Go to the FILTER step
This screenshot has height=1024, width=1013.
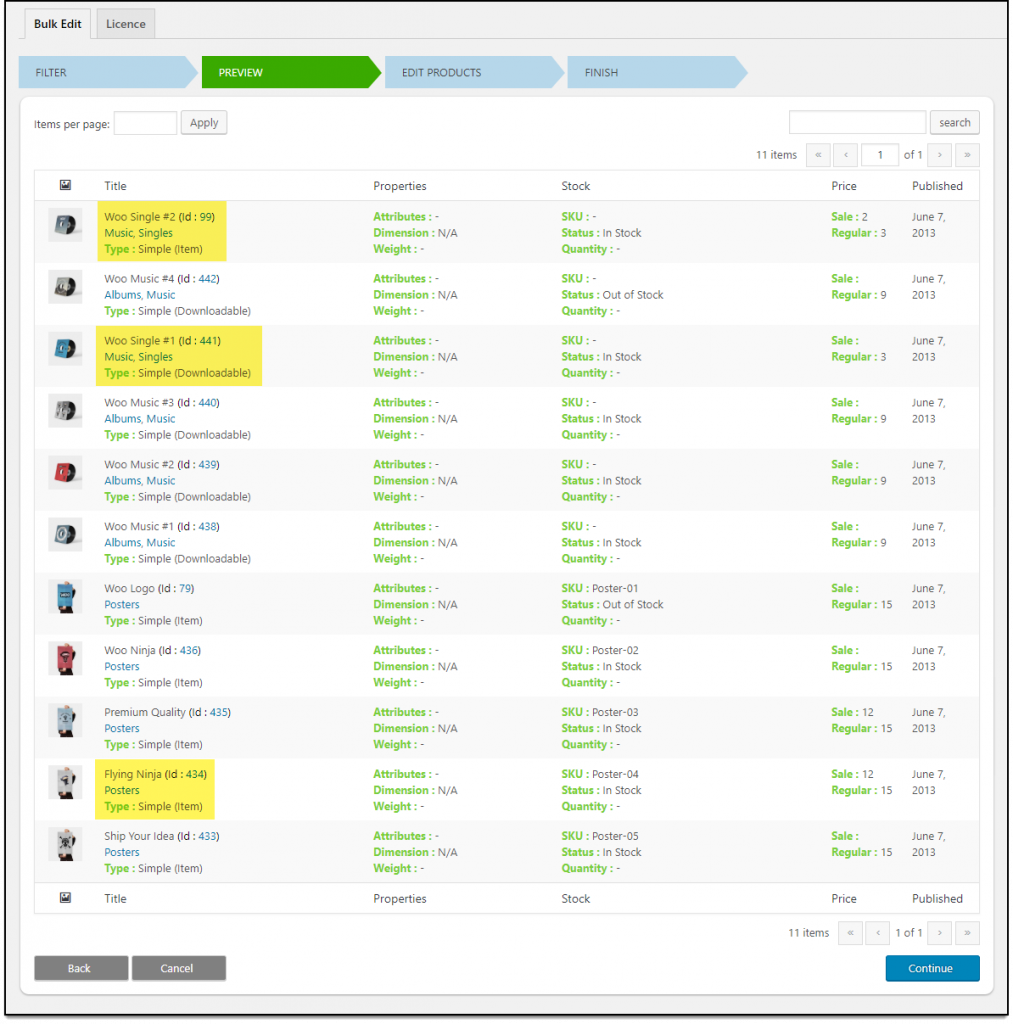(100, 73)
